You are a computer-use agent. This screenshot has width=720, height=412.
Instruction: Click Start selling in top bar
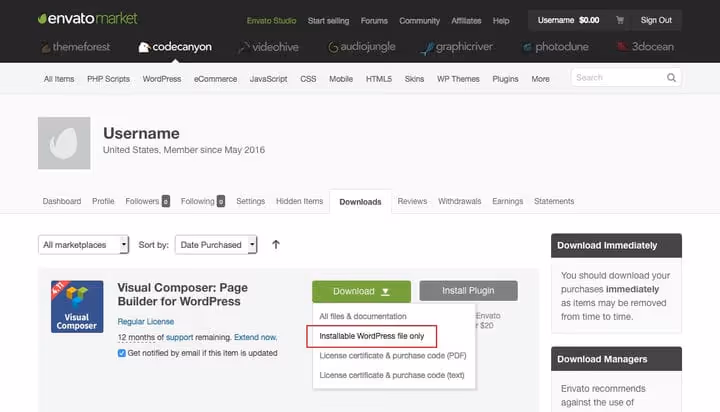(x=328, y=21)
